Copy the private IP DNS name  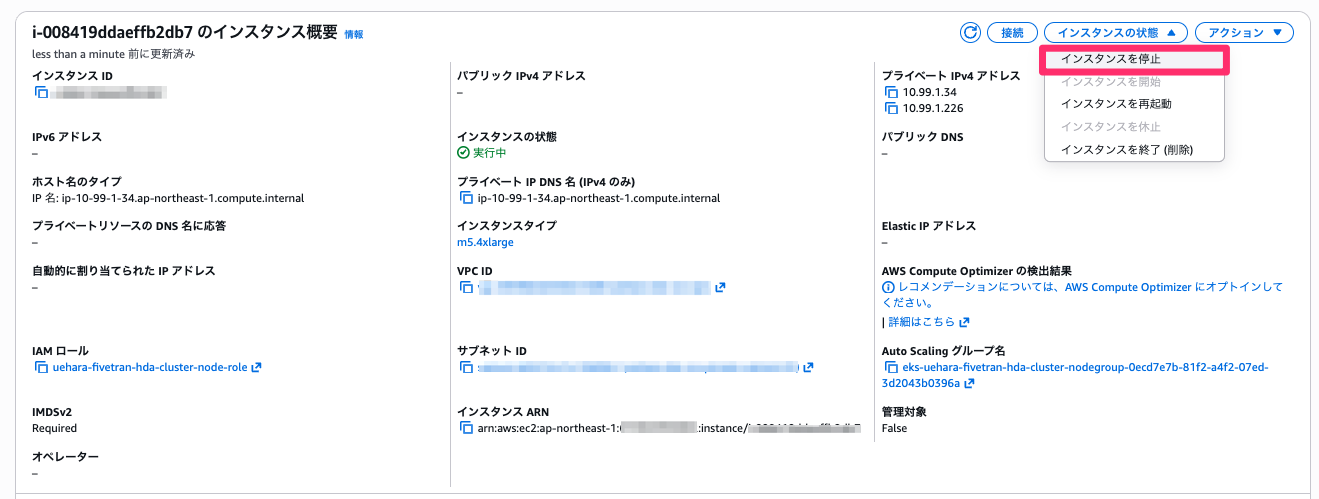point(466,198)
